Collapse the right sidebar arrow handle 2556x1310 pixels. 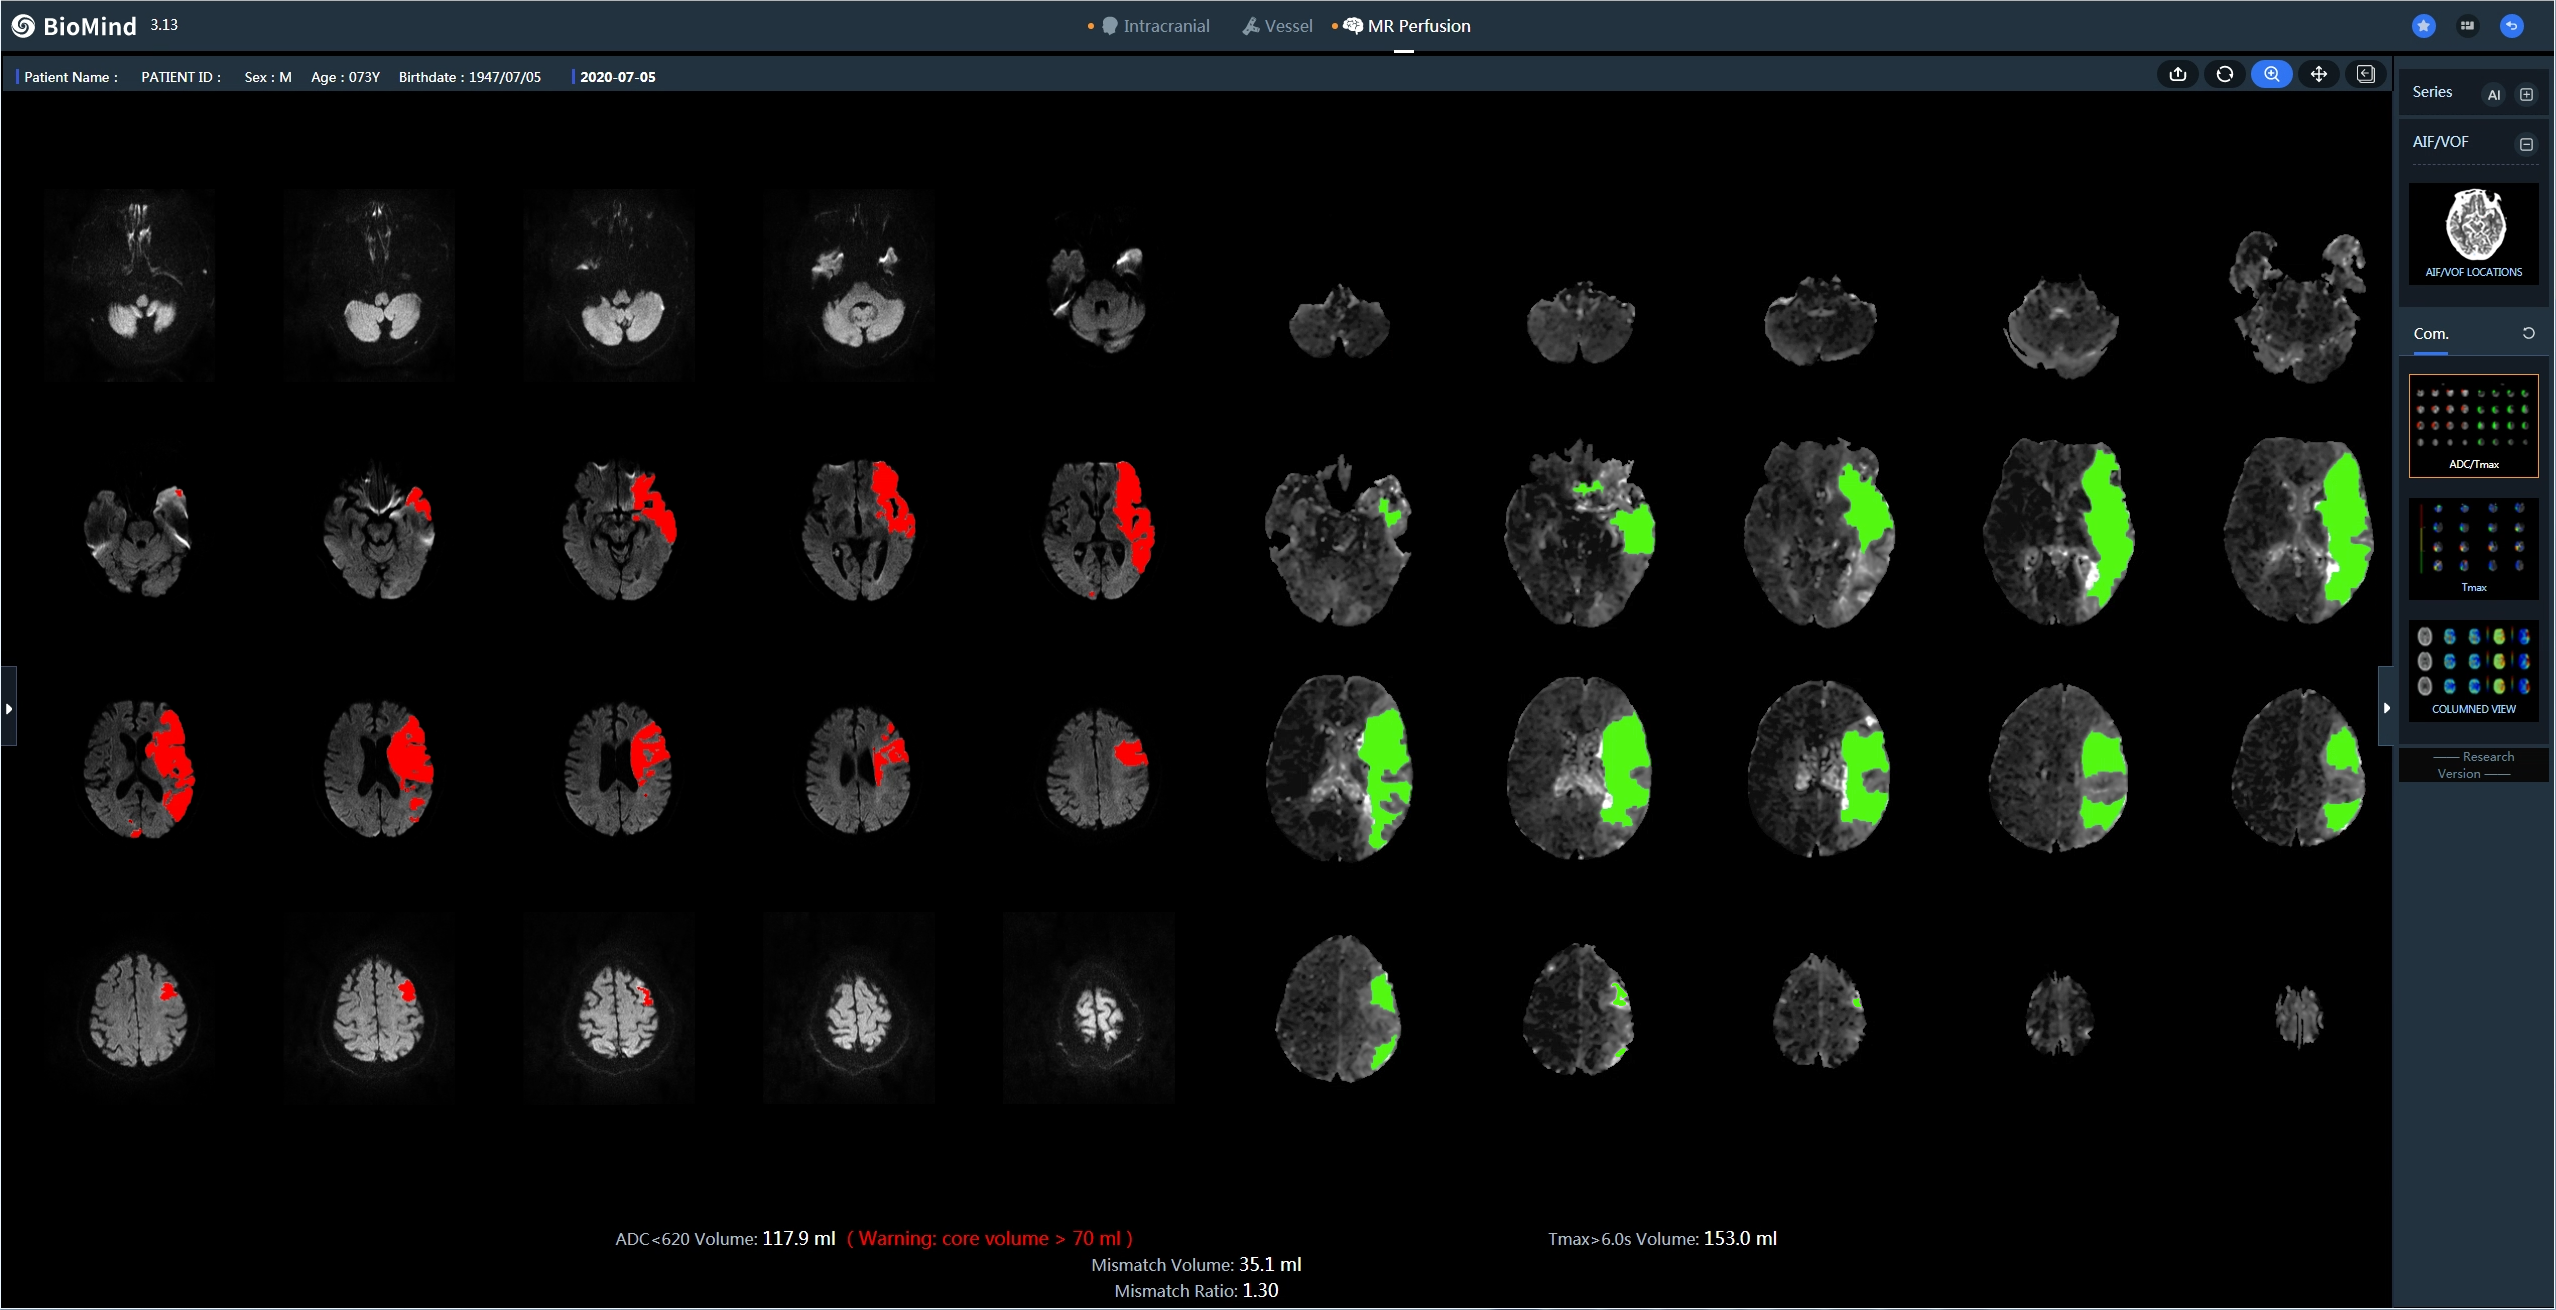2386,708
